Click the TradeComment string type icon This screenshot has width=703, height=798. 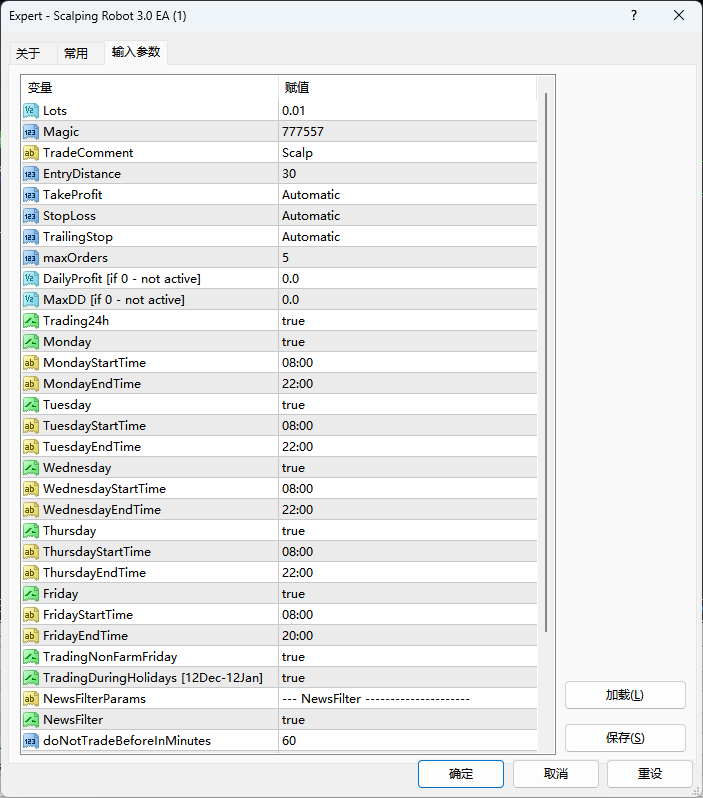(30, 153)
